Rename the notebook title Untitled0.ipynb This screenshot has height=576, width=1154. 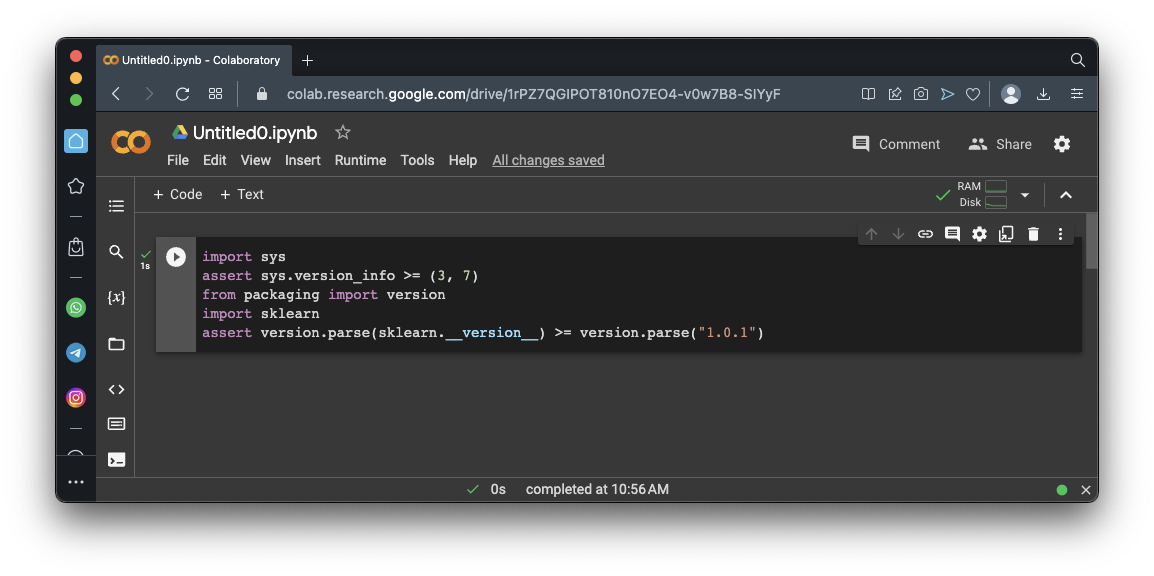pos(255,133)
